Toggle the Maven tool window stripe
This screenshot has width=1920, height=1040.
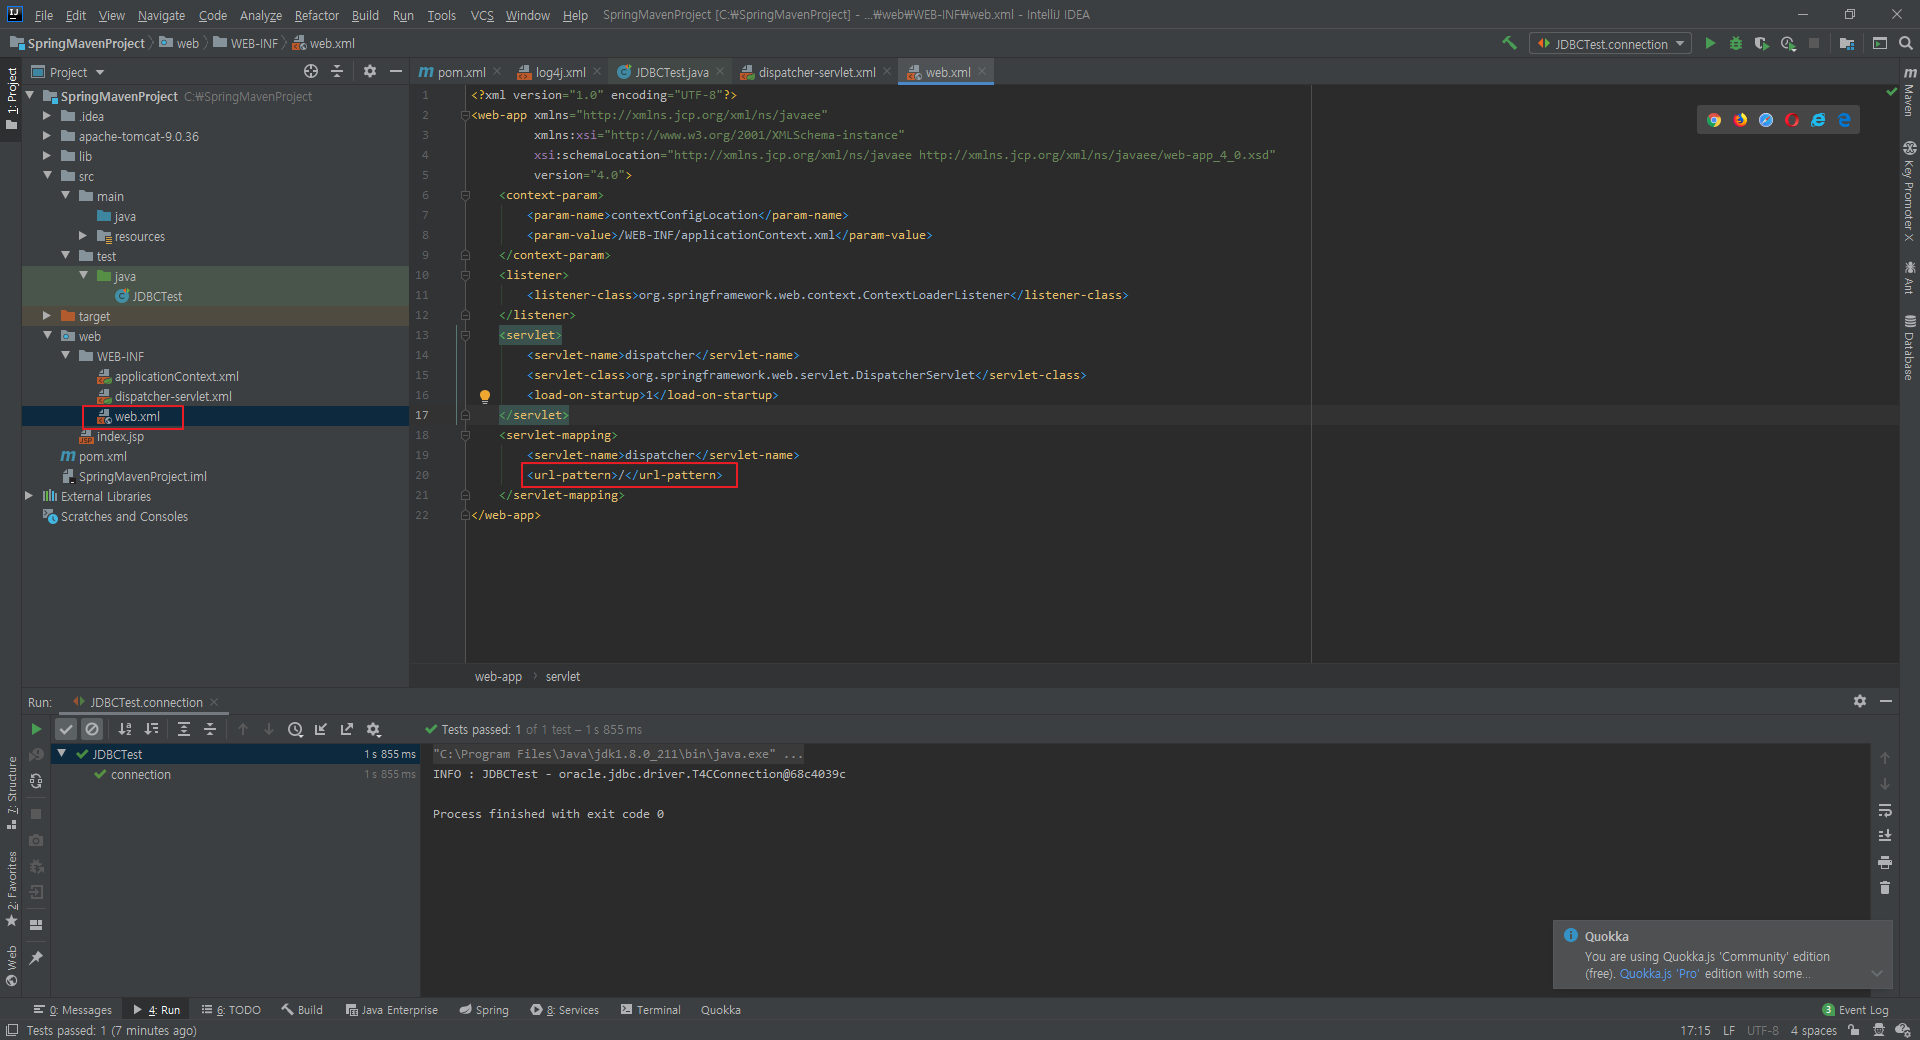1909,92
